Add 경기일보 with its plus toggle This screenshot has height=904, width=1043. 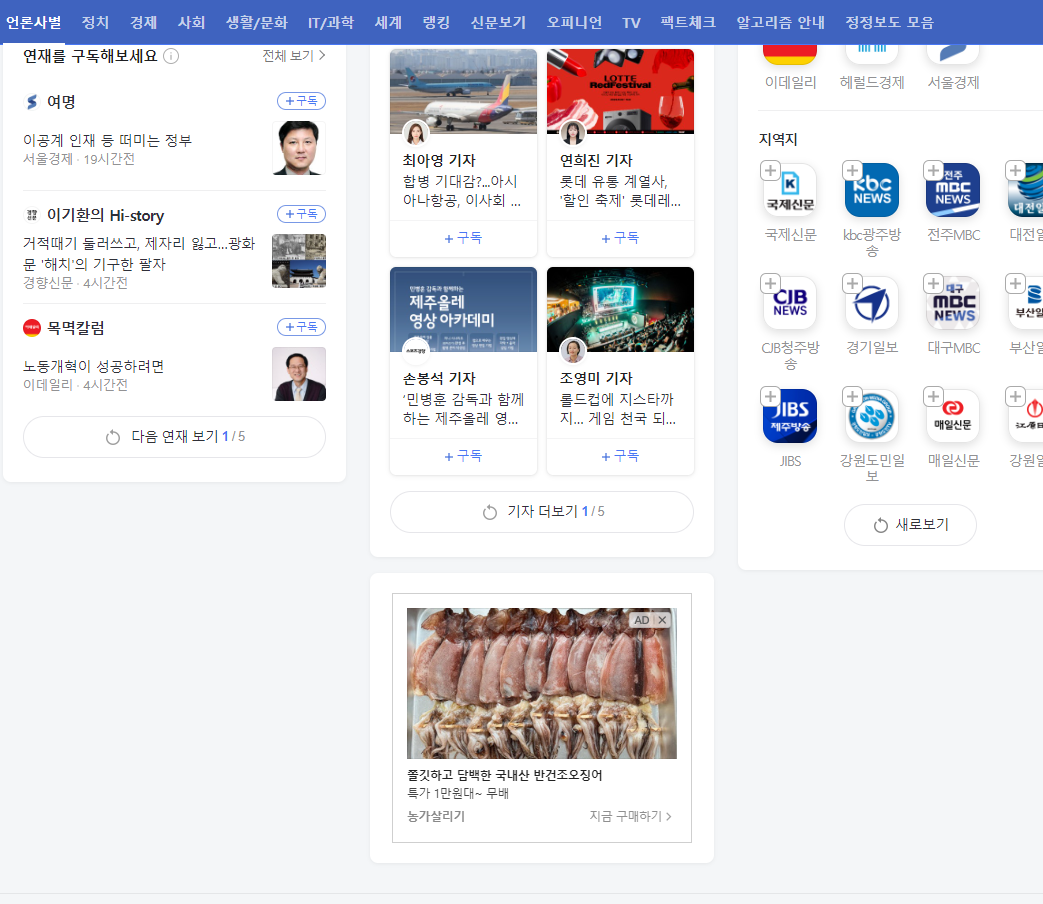[852, 283]
